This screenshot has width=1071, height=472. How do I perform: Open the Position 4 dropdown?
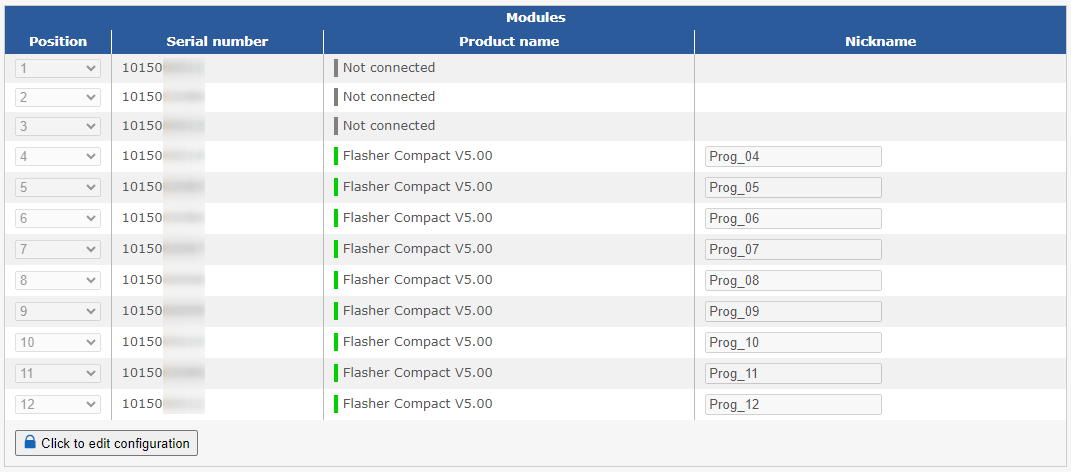click(x=58, y=156)
